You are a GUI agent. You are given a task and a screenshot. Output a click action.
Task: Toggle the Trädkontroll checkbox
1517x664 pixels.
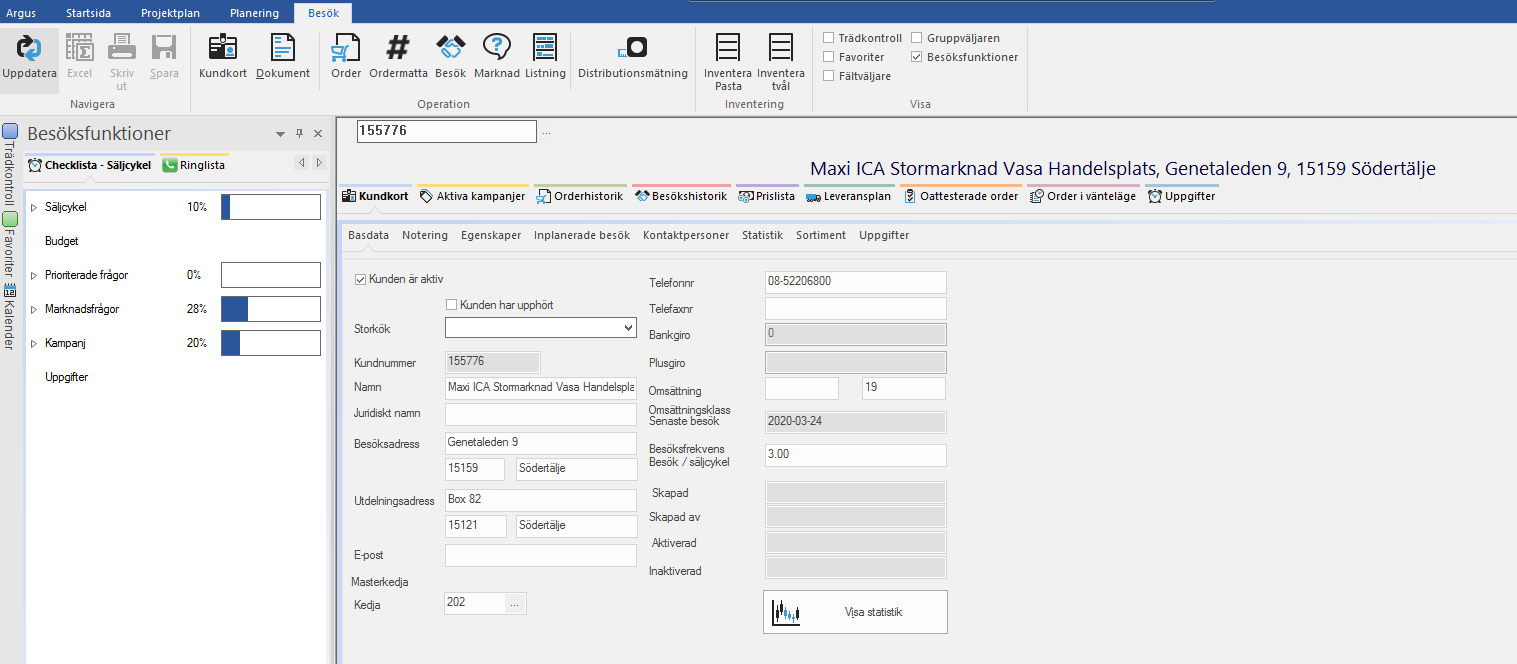click(829, 38)
